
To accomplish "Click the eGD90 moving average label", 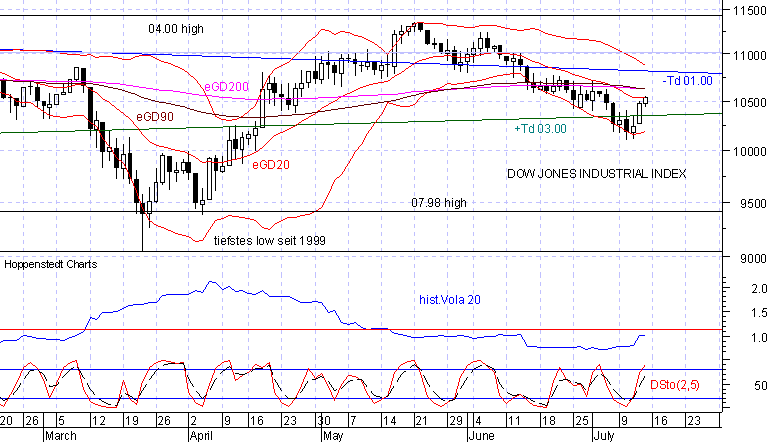I will (156, 117).
